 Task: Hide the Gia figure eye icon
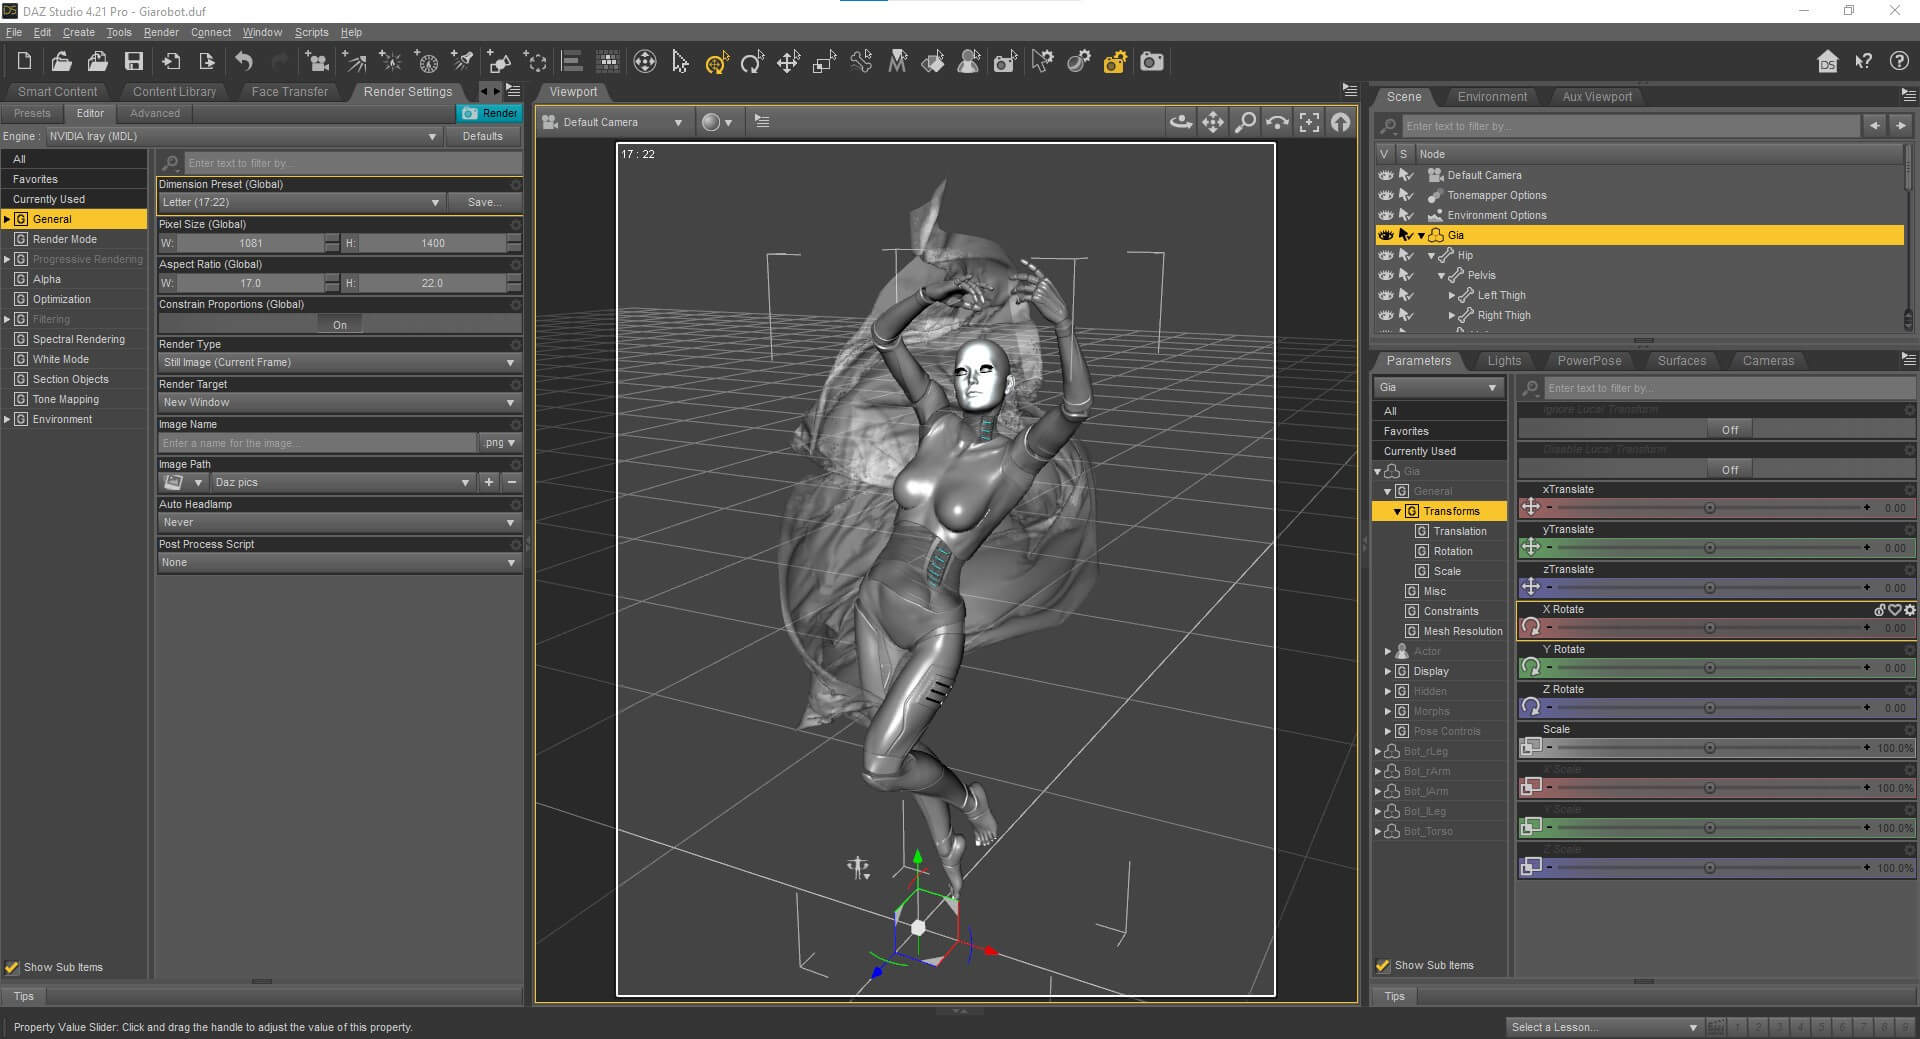[1386, 235]
